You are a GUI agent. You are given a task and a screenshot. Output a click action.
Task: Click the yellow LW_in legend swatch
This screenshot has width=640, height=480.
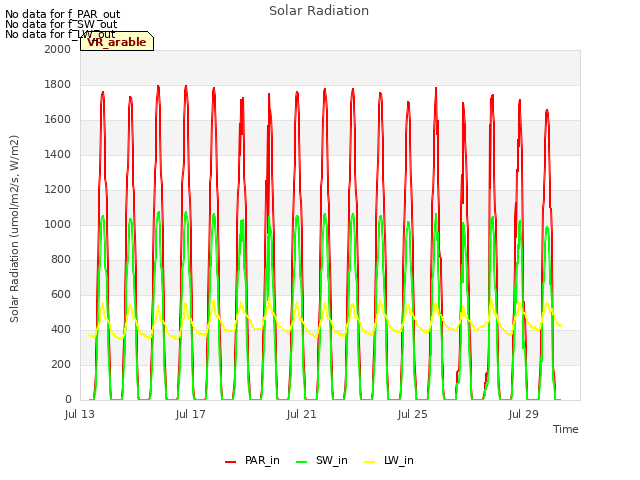pos(369,462)
